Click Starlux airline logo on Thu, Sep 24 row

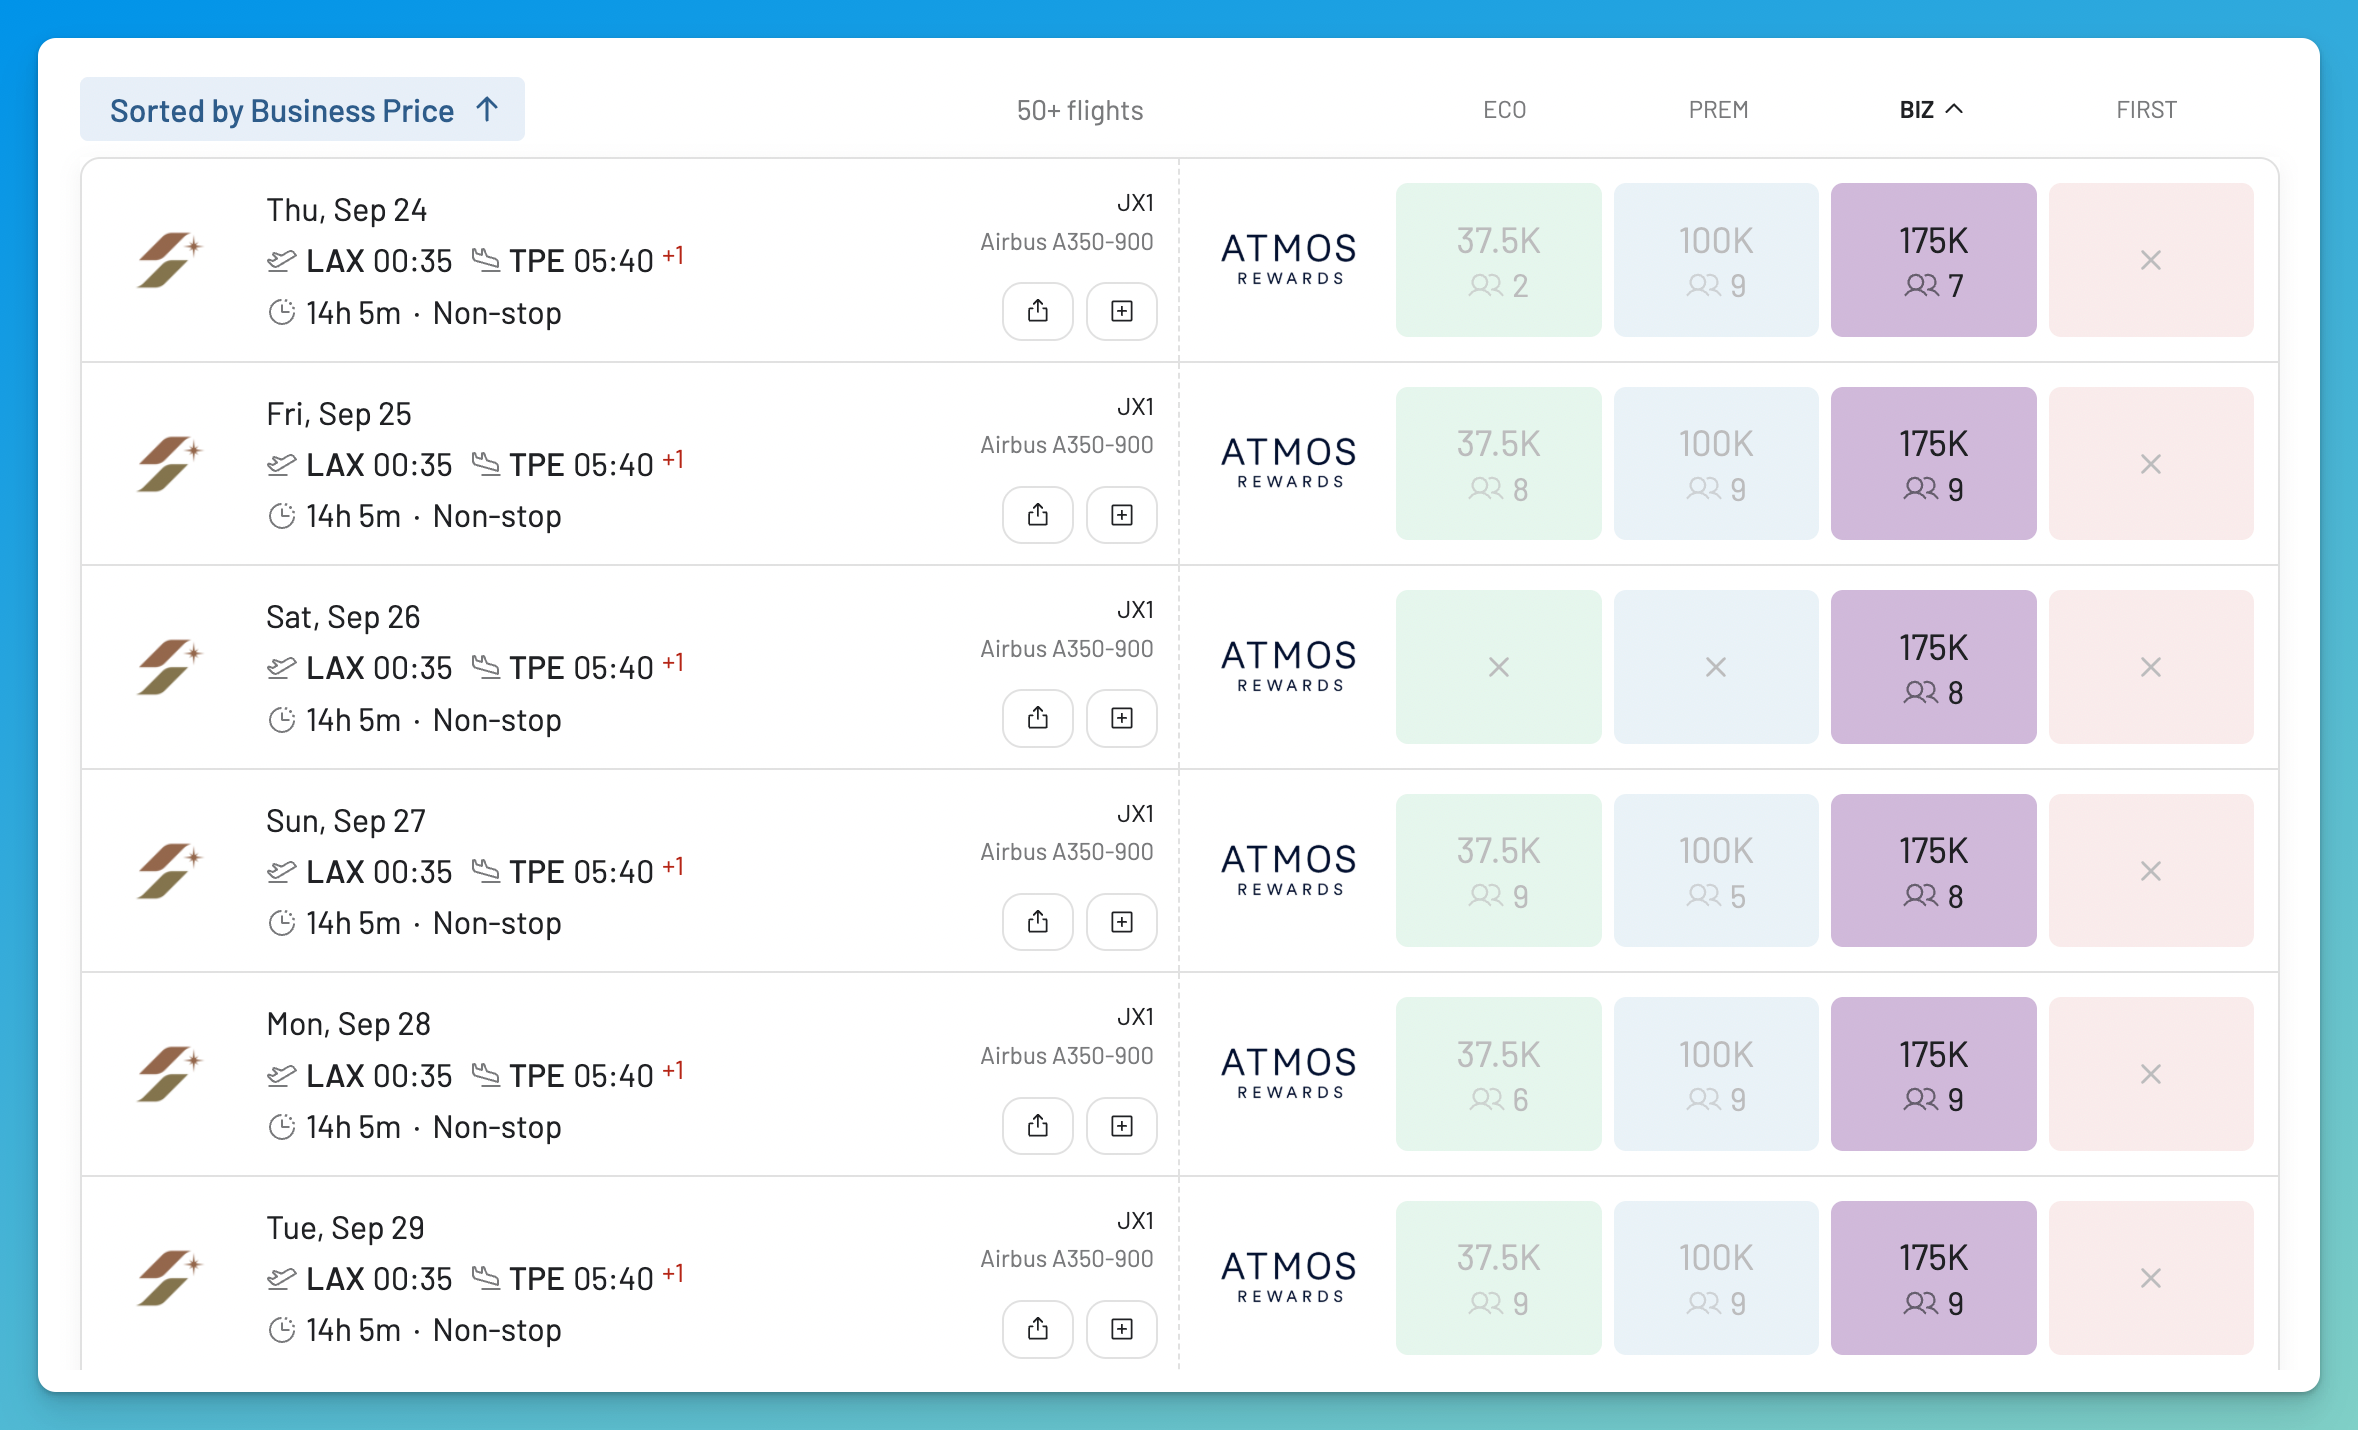(169, 260)
